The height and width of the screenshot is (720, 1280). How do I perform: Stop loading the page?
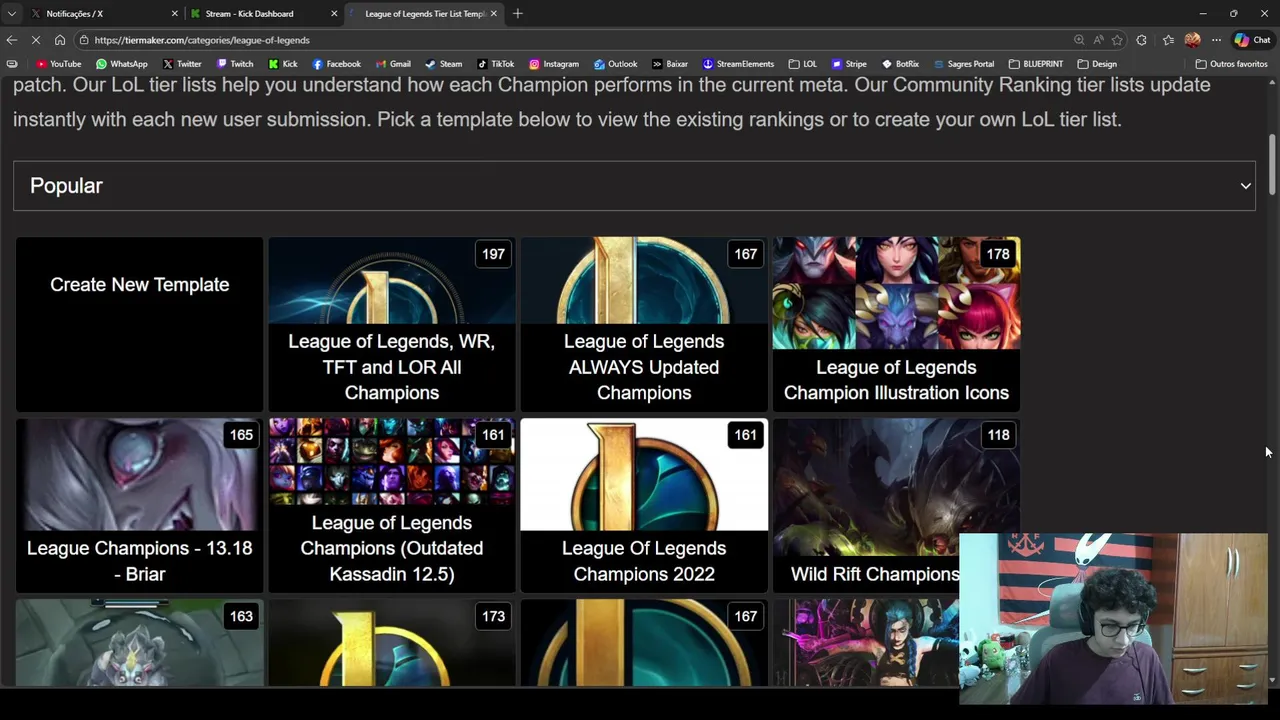pos(36,40)
